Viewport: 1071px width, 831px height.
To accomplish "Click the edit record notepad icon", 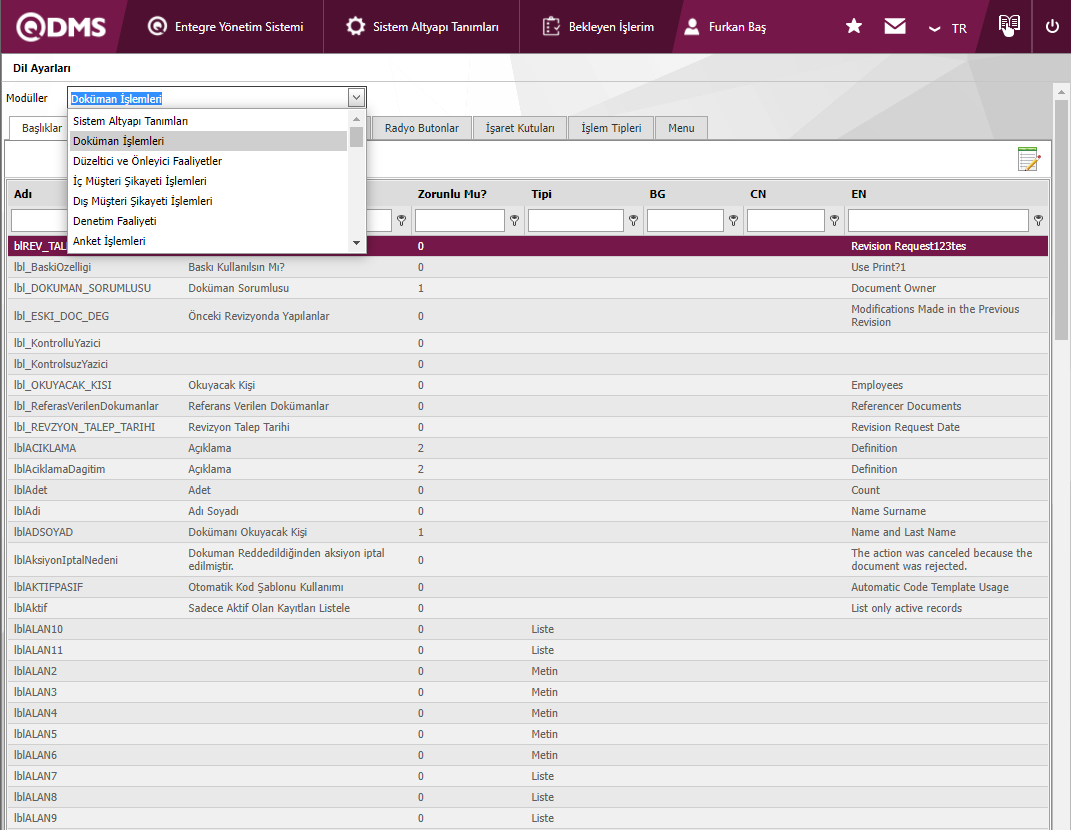I will [x=1029, y=159].
